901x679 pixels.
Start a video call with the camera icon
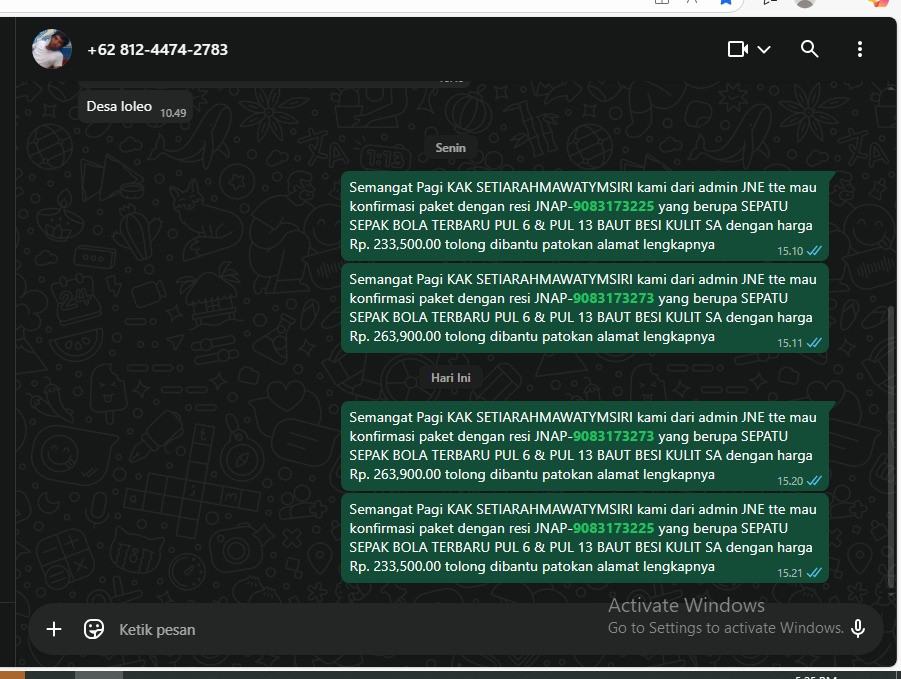[738, 49]
